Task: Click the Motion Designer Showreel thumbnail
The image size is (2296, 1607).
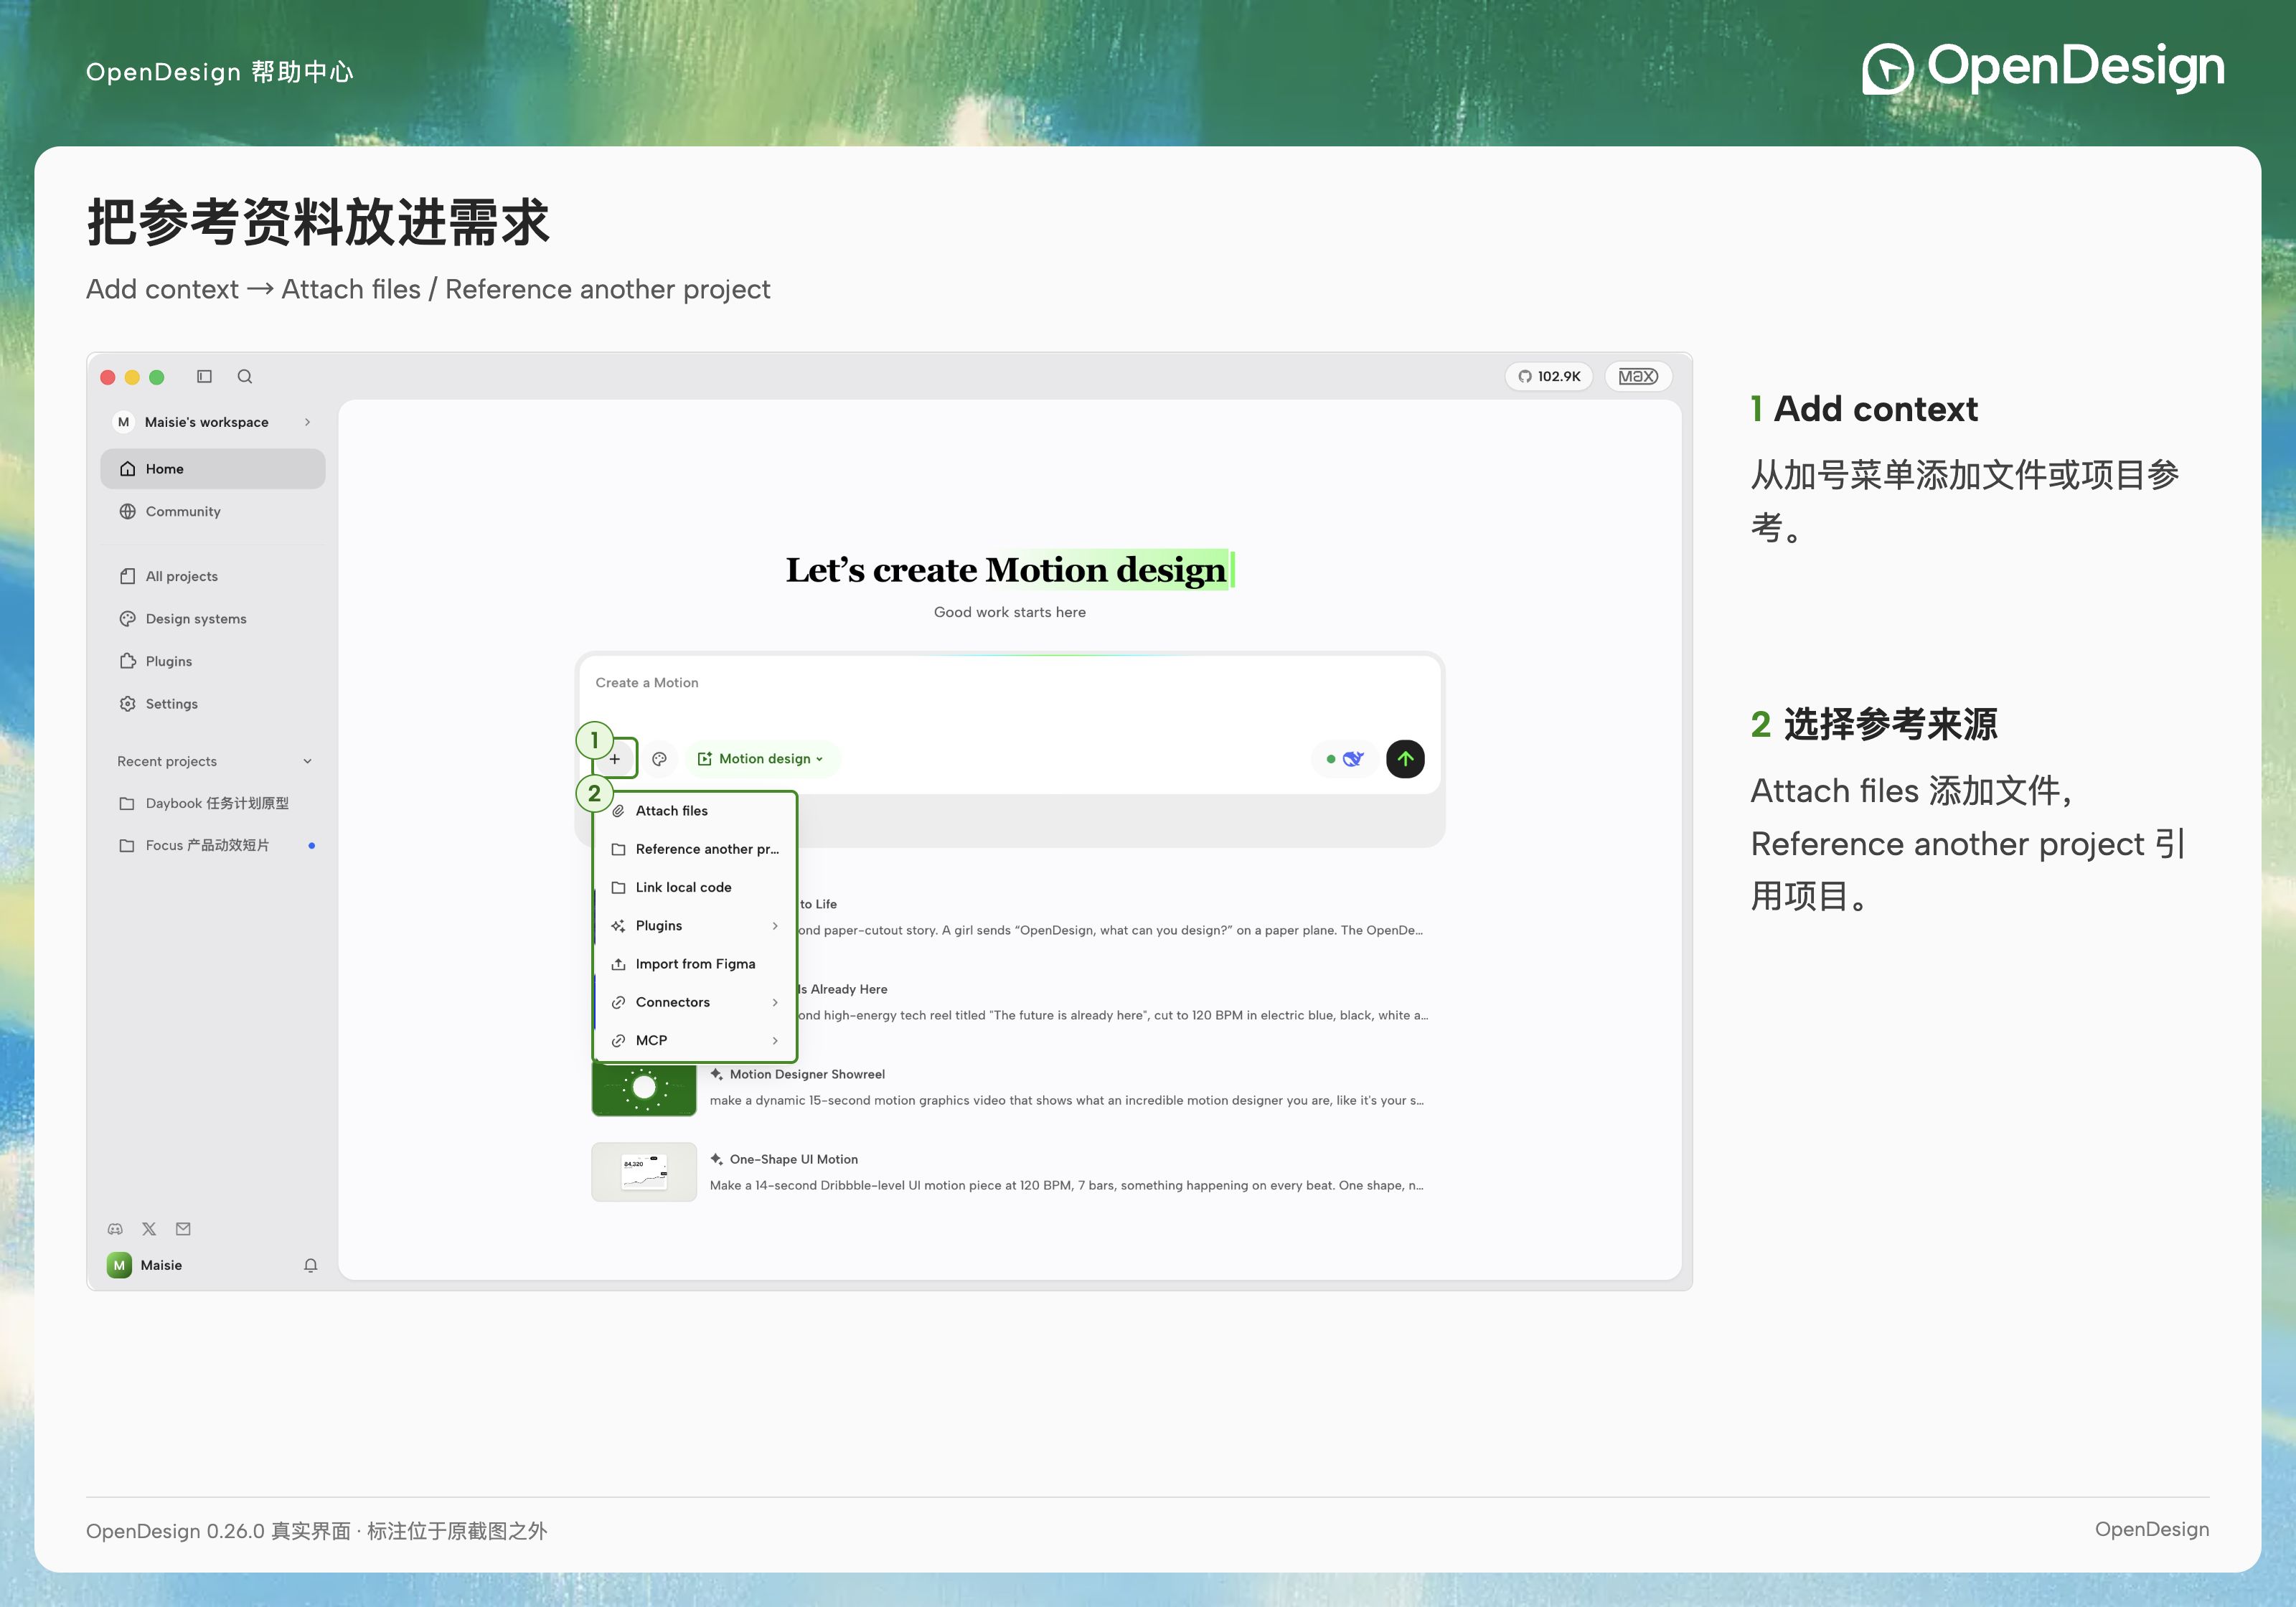Action: point(644,1089)
